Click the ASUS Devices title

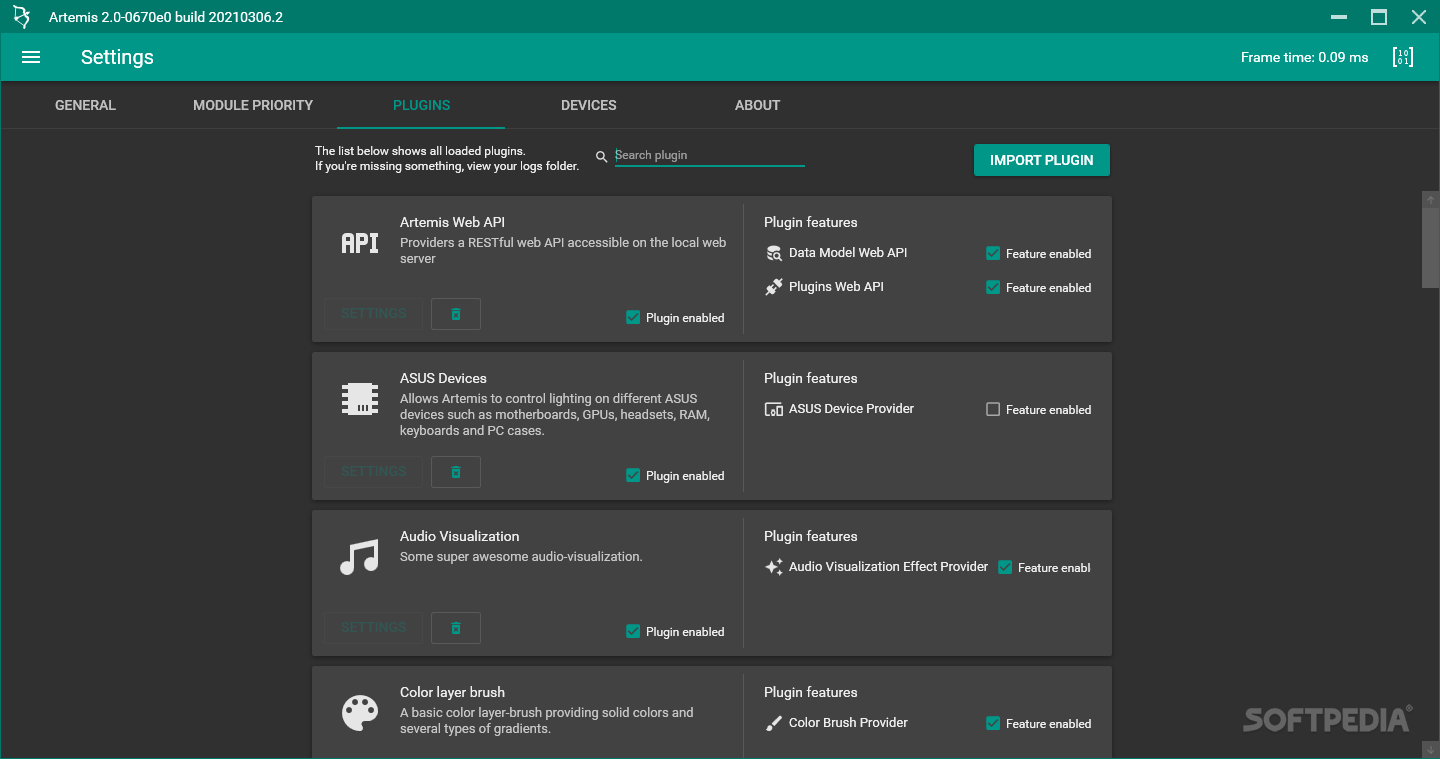click(x=443, y=378)
